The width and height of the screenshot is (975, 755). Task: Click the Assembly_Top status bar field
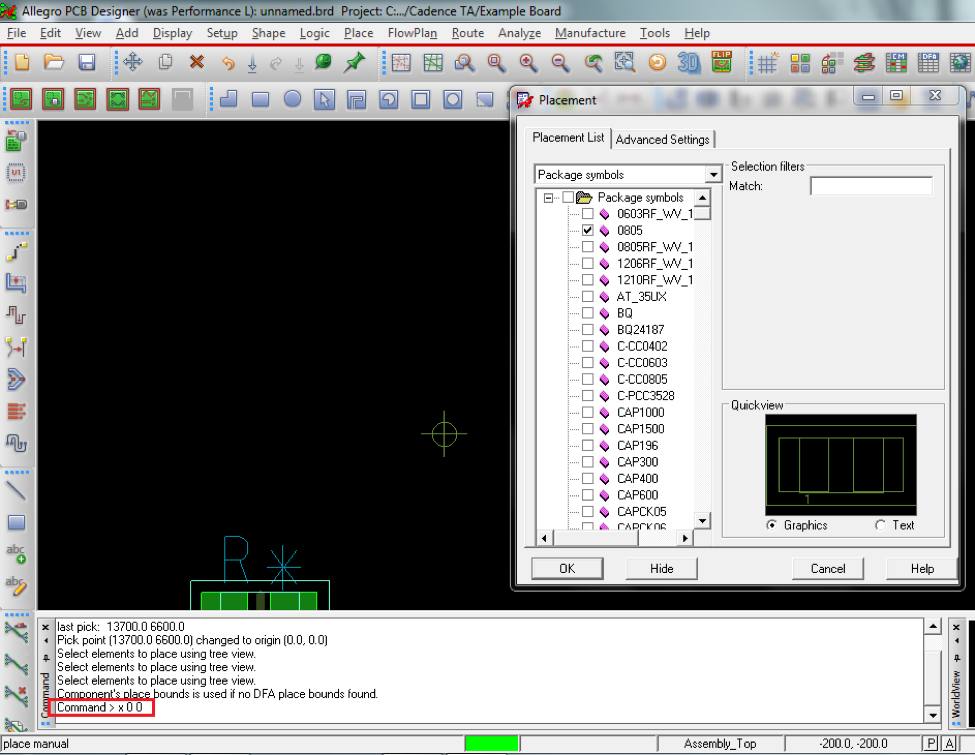[720, 743]
